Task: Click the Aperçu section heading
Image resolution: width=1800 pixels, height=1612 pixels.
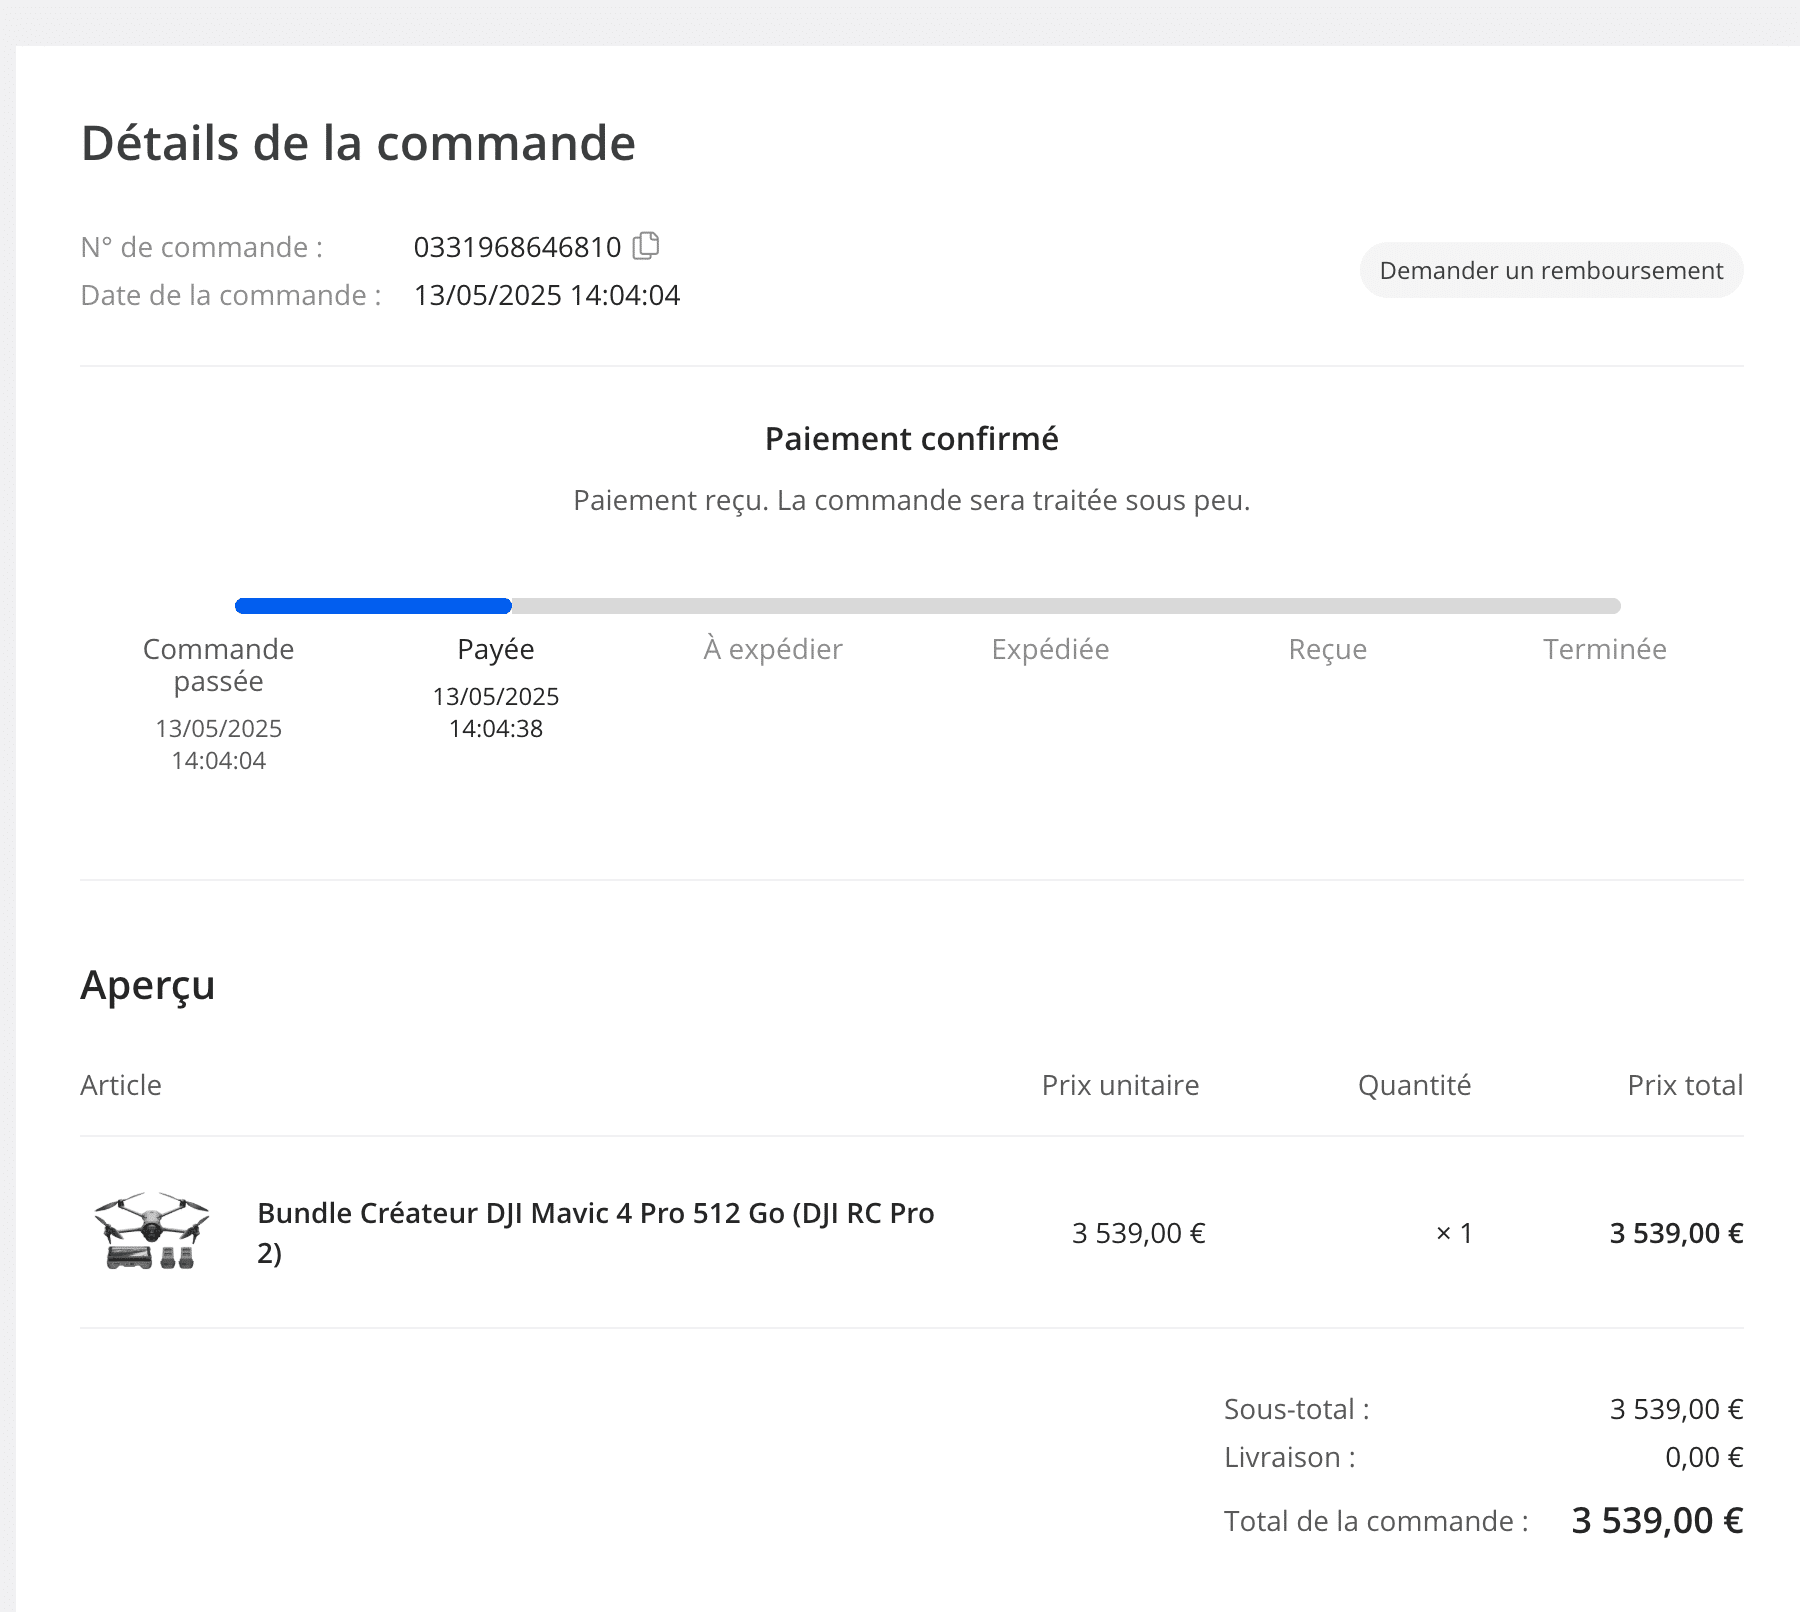Action: coord(148,985)
